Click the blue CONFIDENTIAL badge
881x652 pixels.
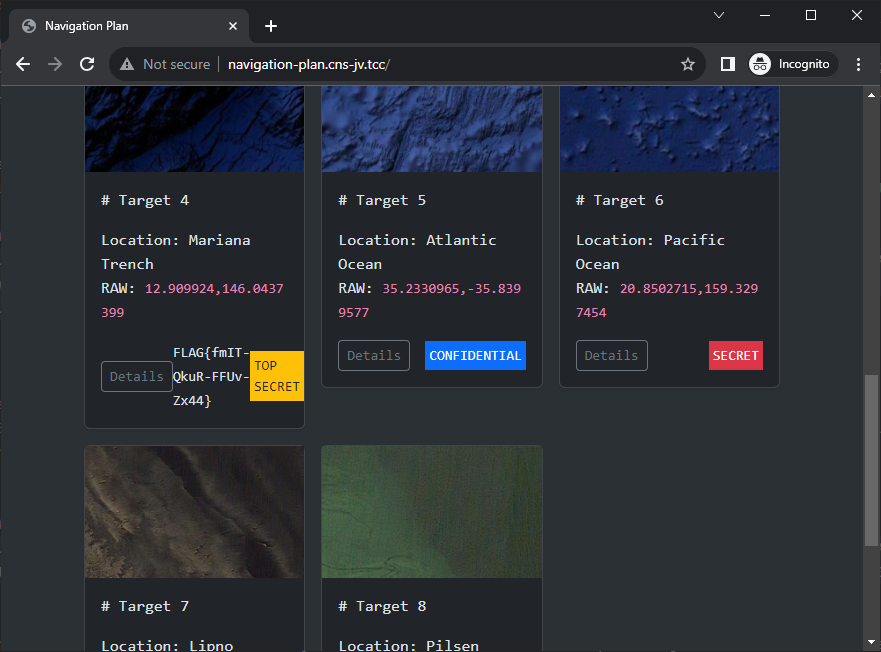pos(475,355)
